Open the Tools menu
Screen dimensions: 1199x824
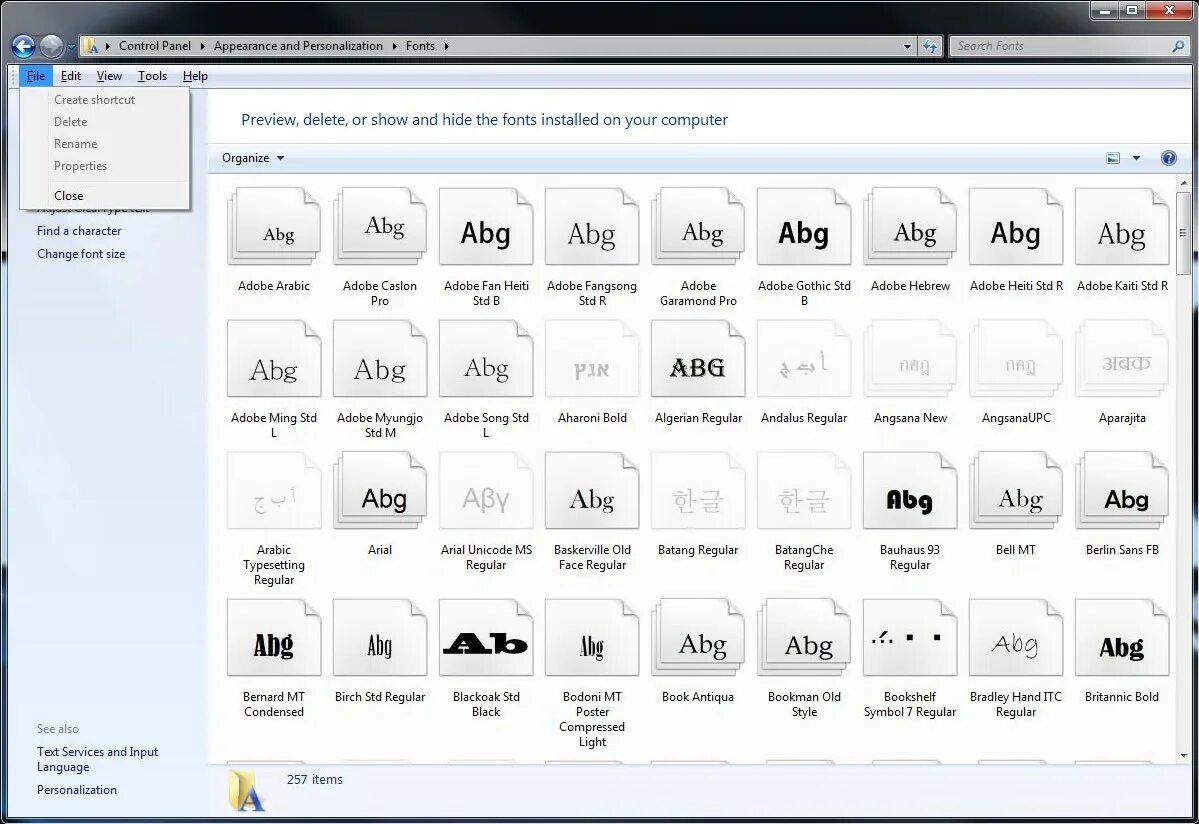(x=152, y=76)
